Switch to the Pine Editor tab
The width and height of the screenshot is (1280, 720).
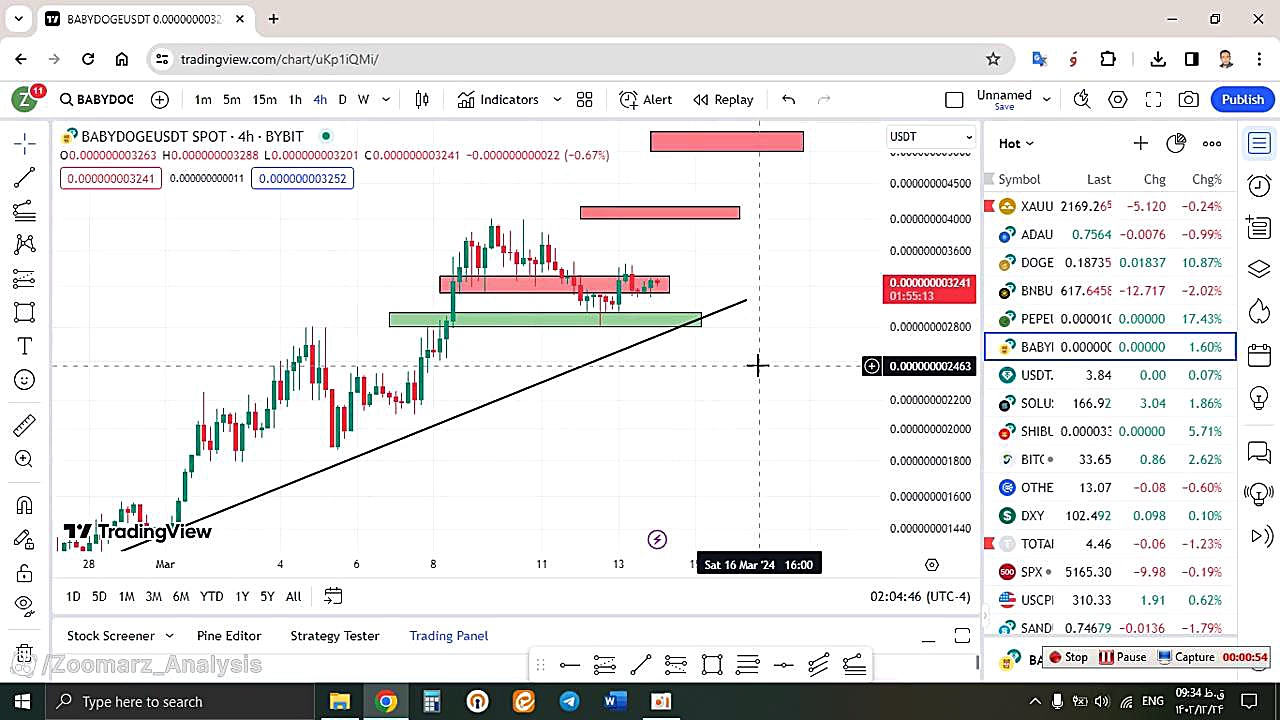(x=229, y=636)
